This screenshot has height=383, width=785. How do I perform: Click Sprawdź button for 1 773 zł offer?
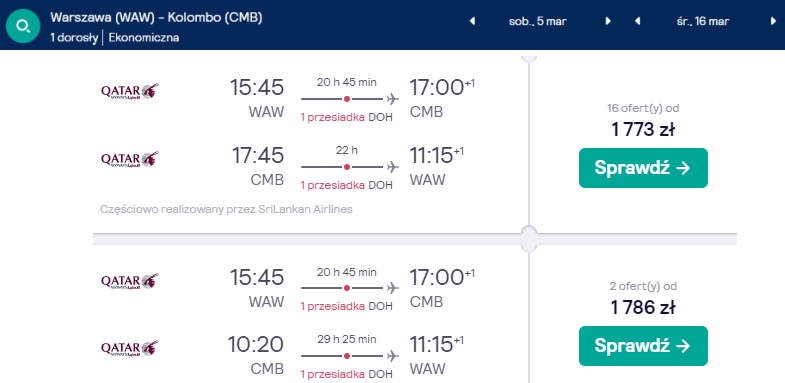[643, 168]
